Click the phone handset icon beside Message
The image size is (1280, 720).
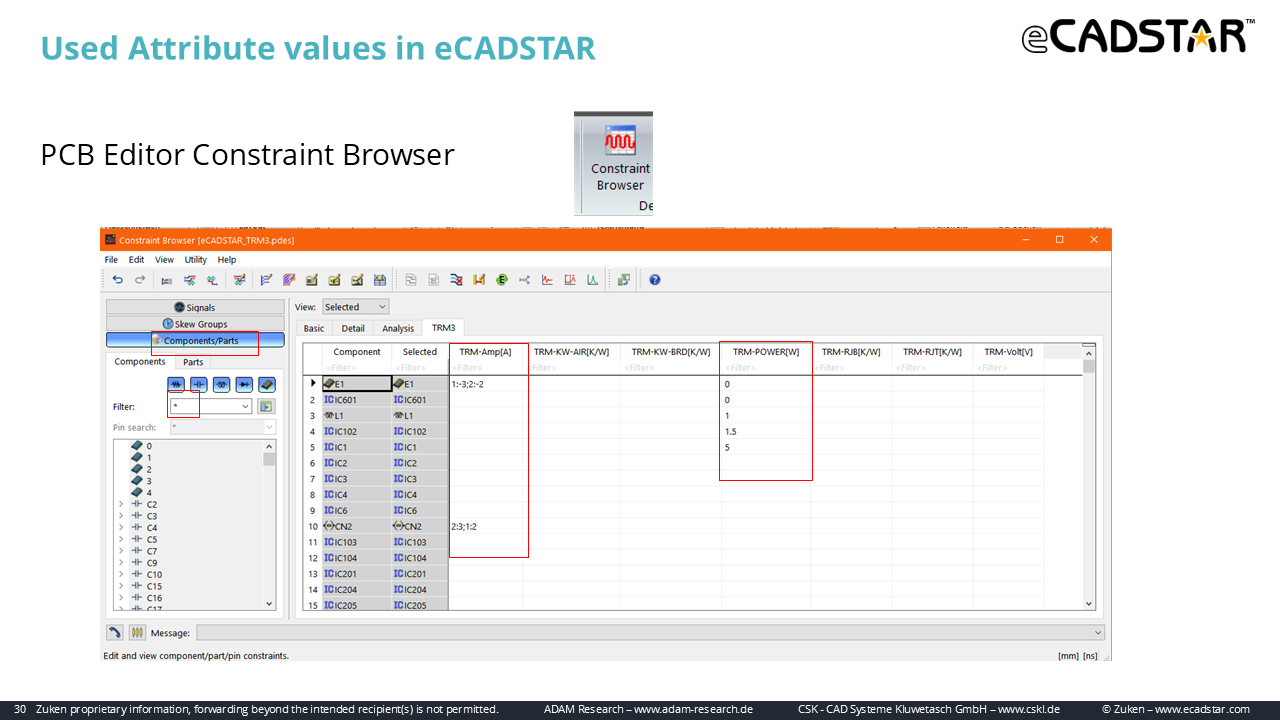(115, 632)
